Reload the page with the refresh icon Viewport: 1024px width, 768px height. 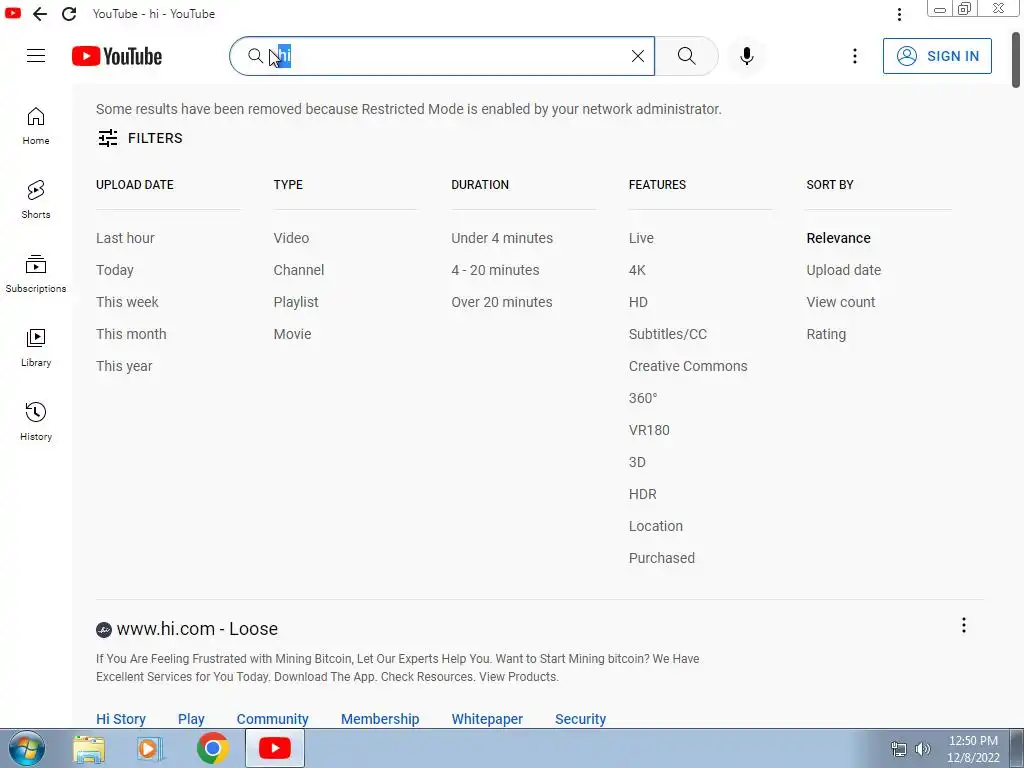69,14
